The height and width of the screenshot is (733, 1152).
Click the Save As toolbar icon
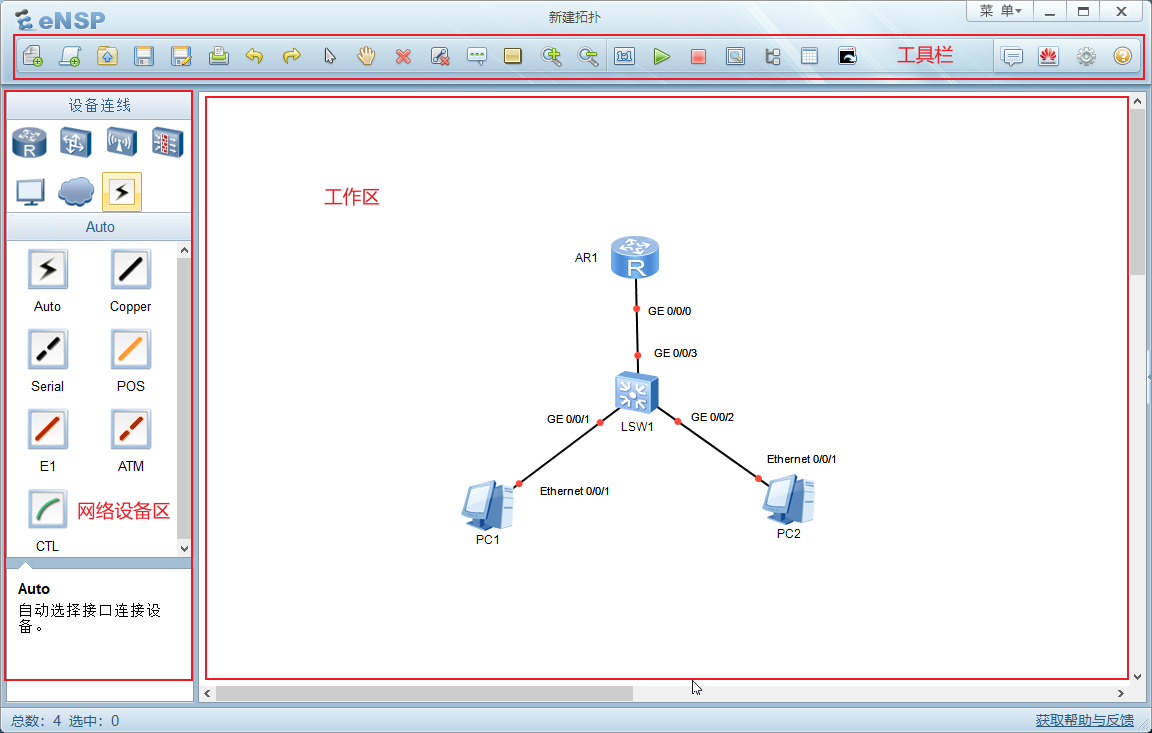click(x=181, y=56)
